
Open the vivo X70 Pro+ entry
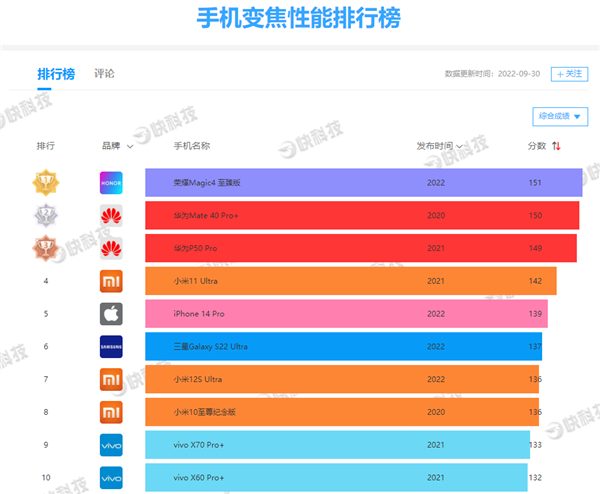coord(338,445)
